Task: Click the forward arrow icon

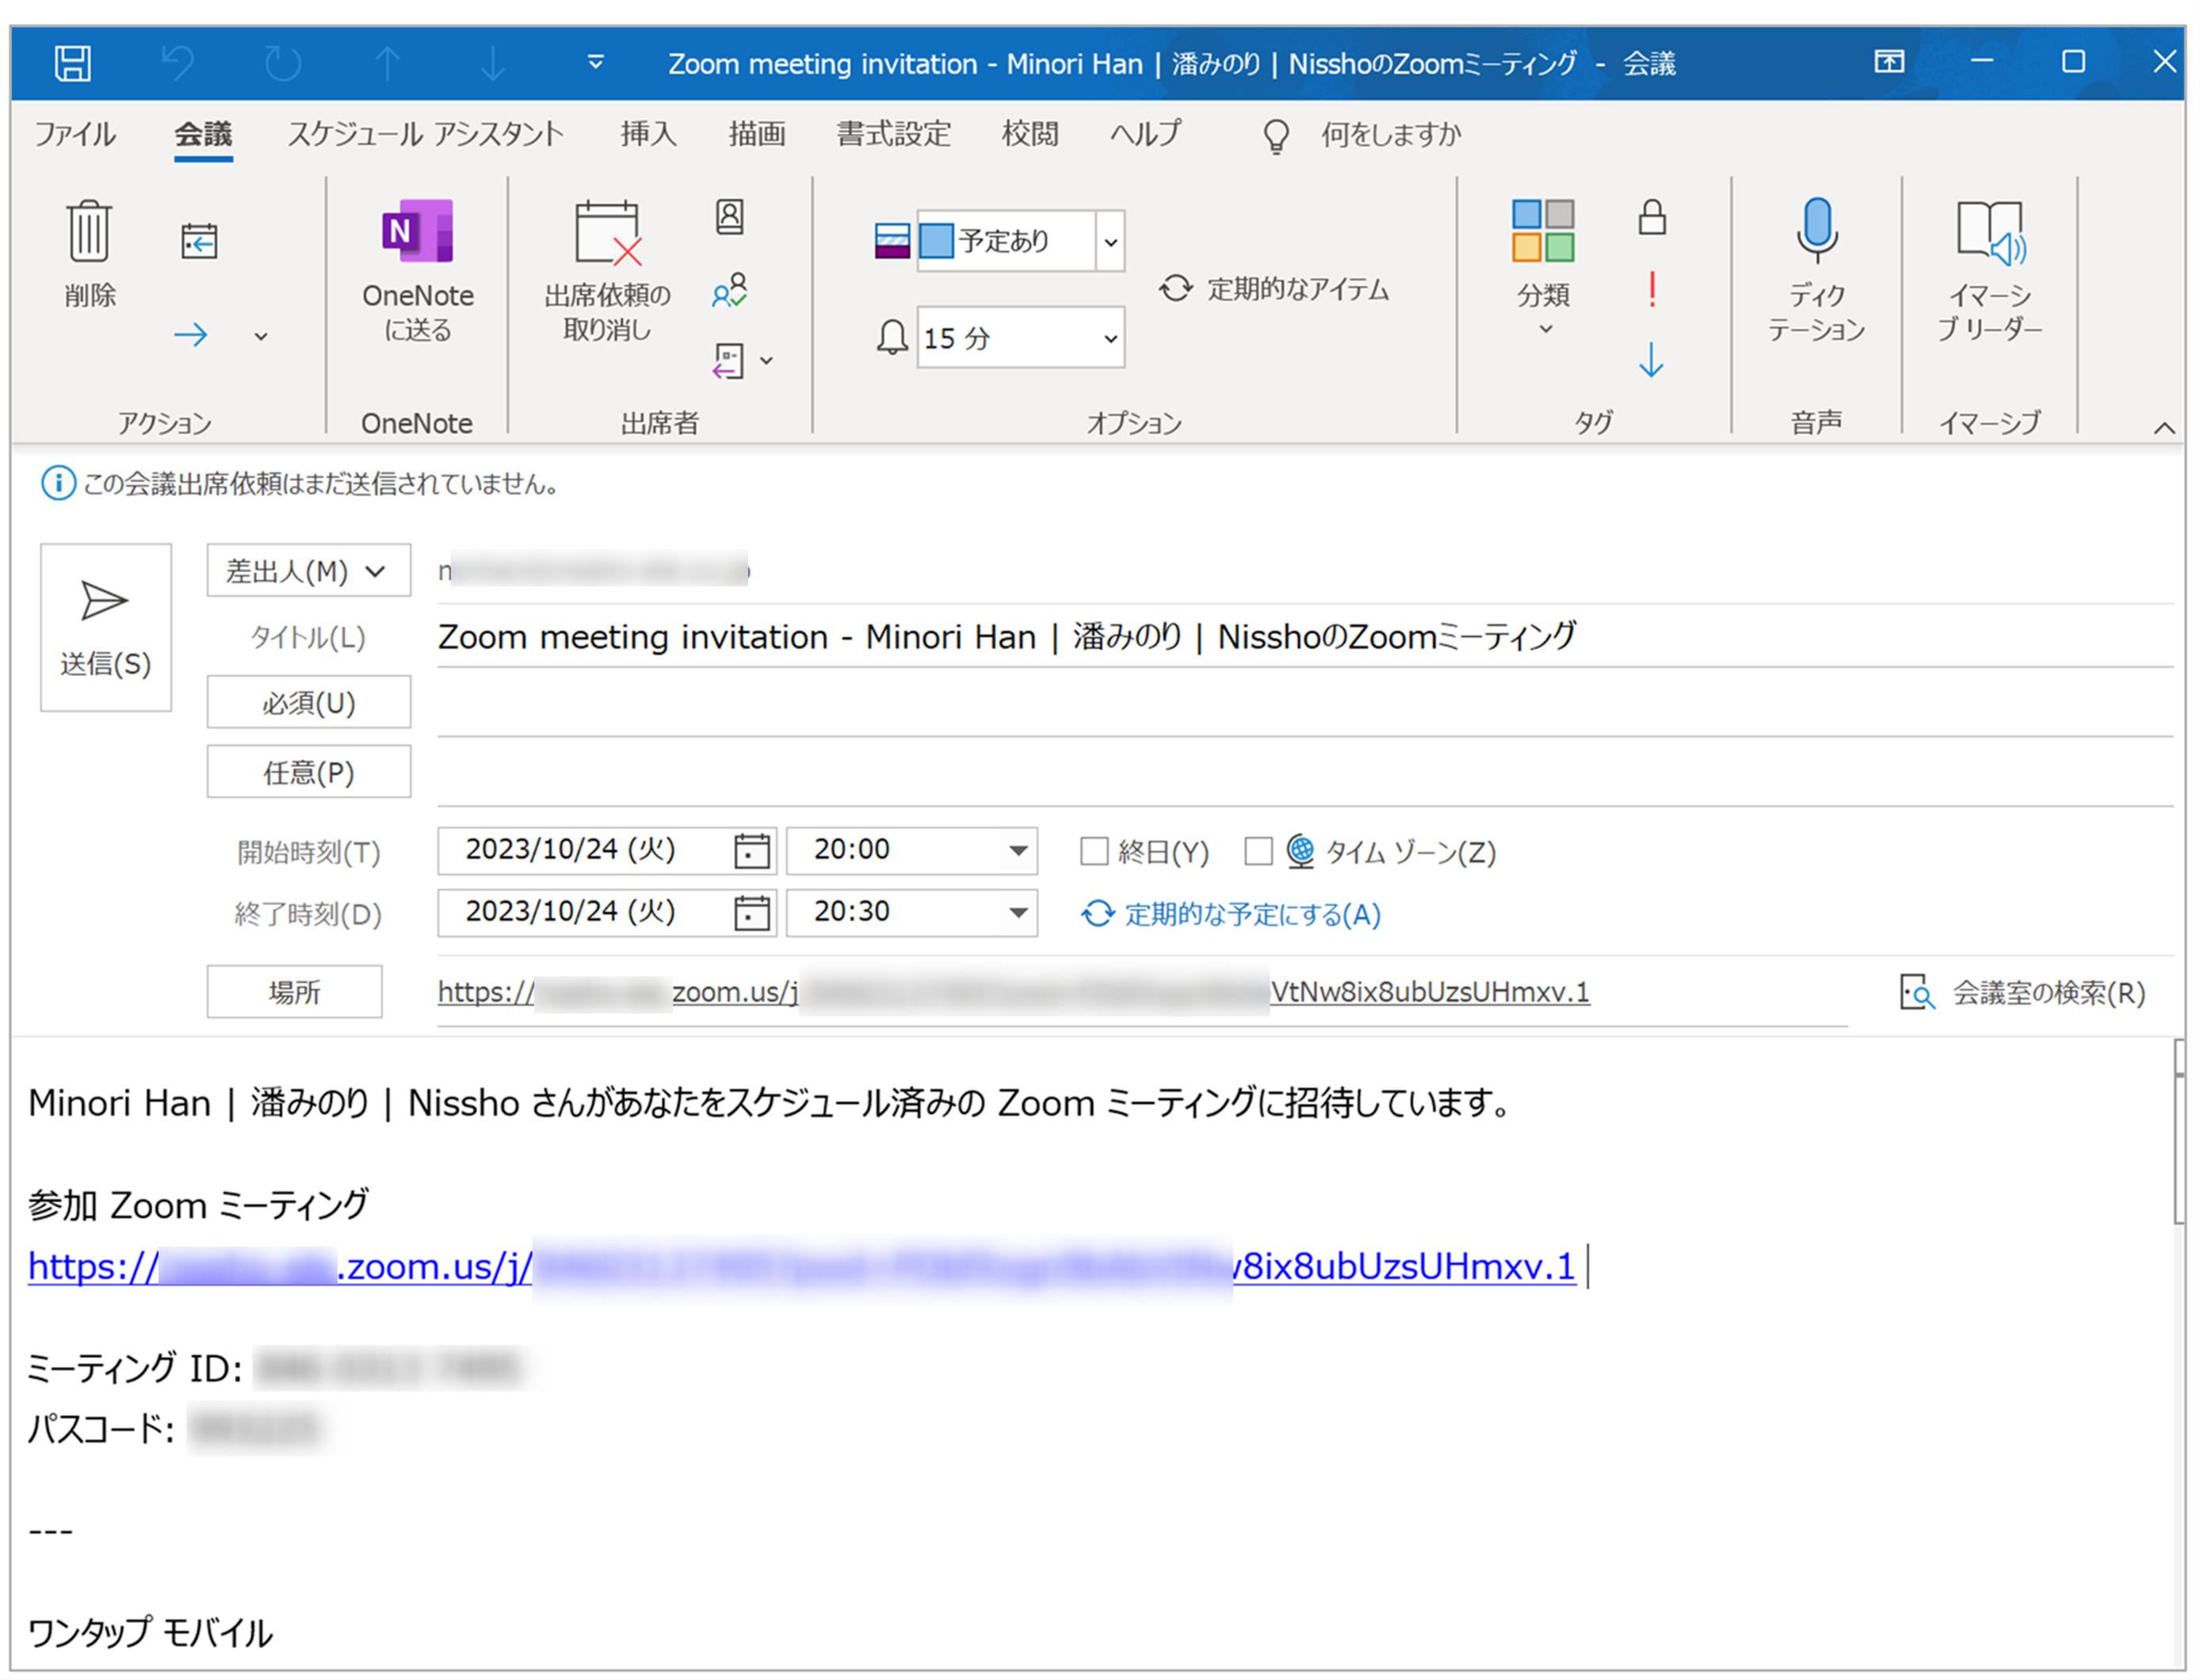Action: pos(191,335)
